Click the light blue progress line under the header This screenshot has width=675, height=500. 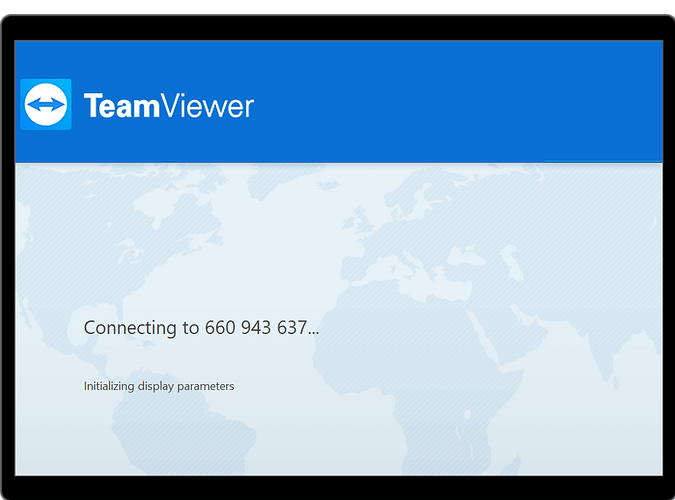click(x=603, y=162)
